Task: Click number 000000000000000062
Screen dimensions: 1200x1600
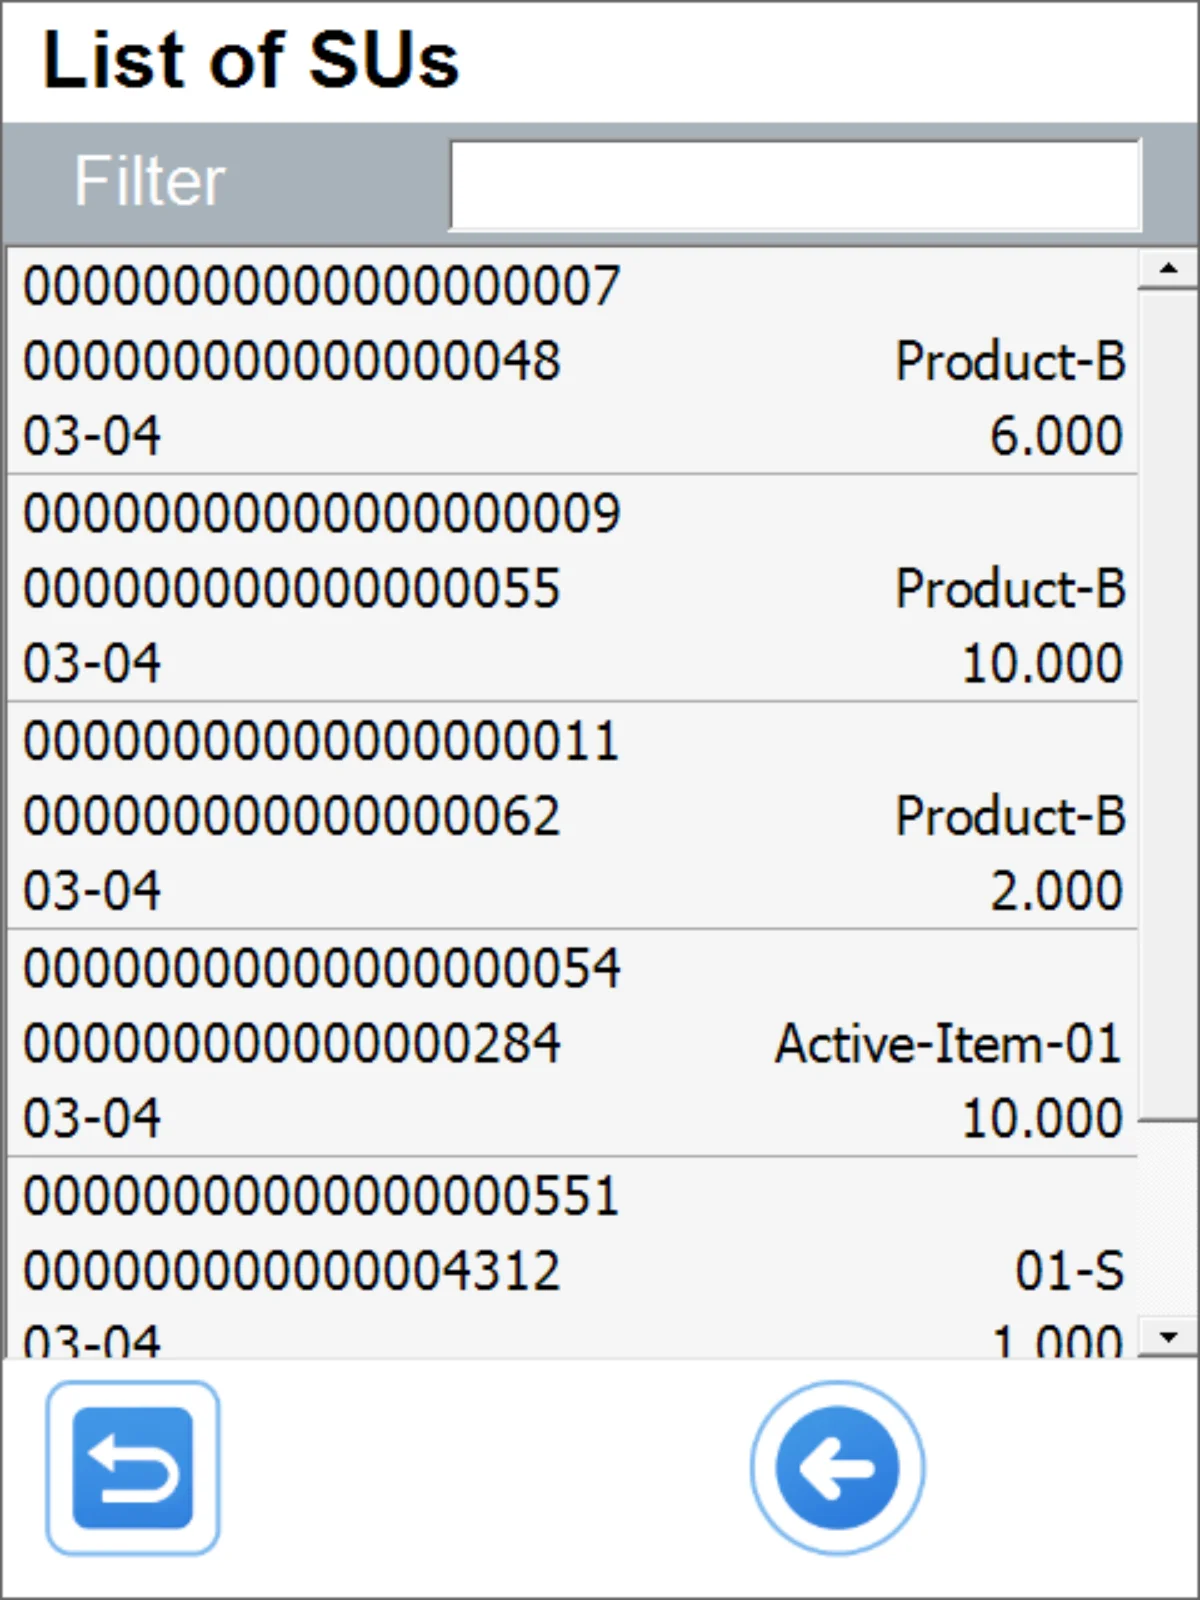Action: [292, 816]
